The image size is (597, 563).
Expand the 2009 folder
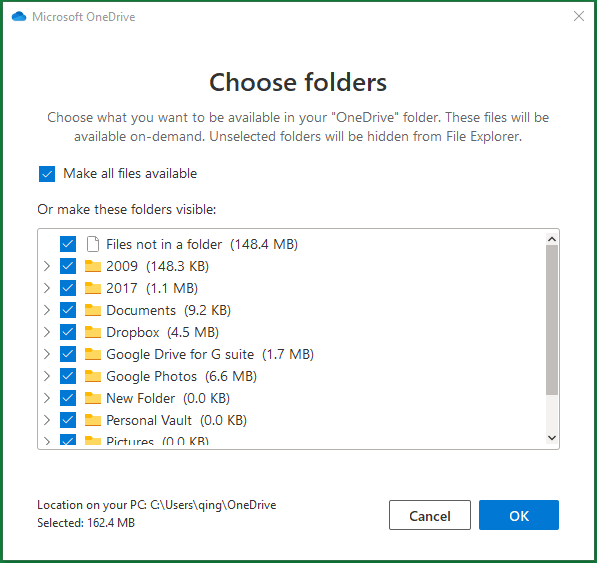47,266
